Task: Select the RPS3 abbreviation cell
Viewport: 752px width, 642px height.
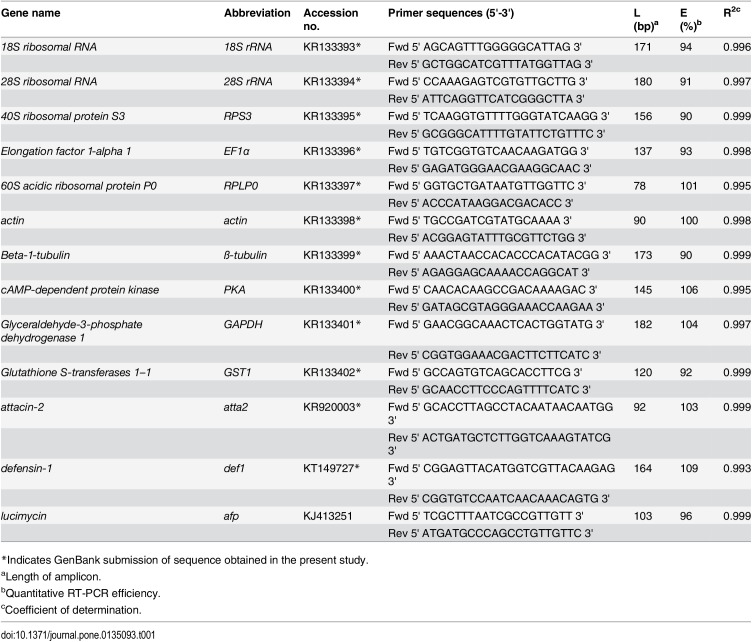Action: 237,116
